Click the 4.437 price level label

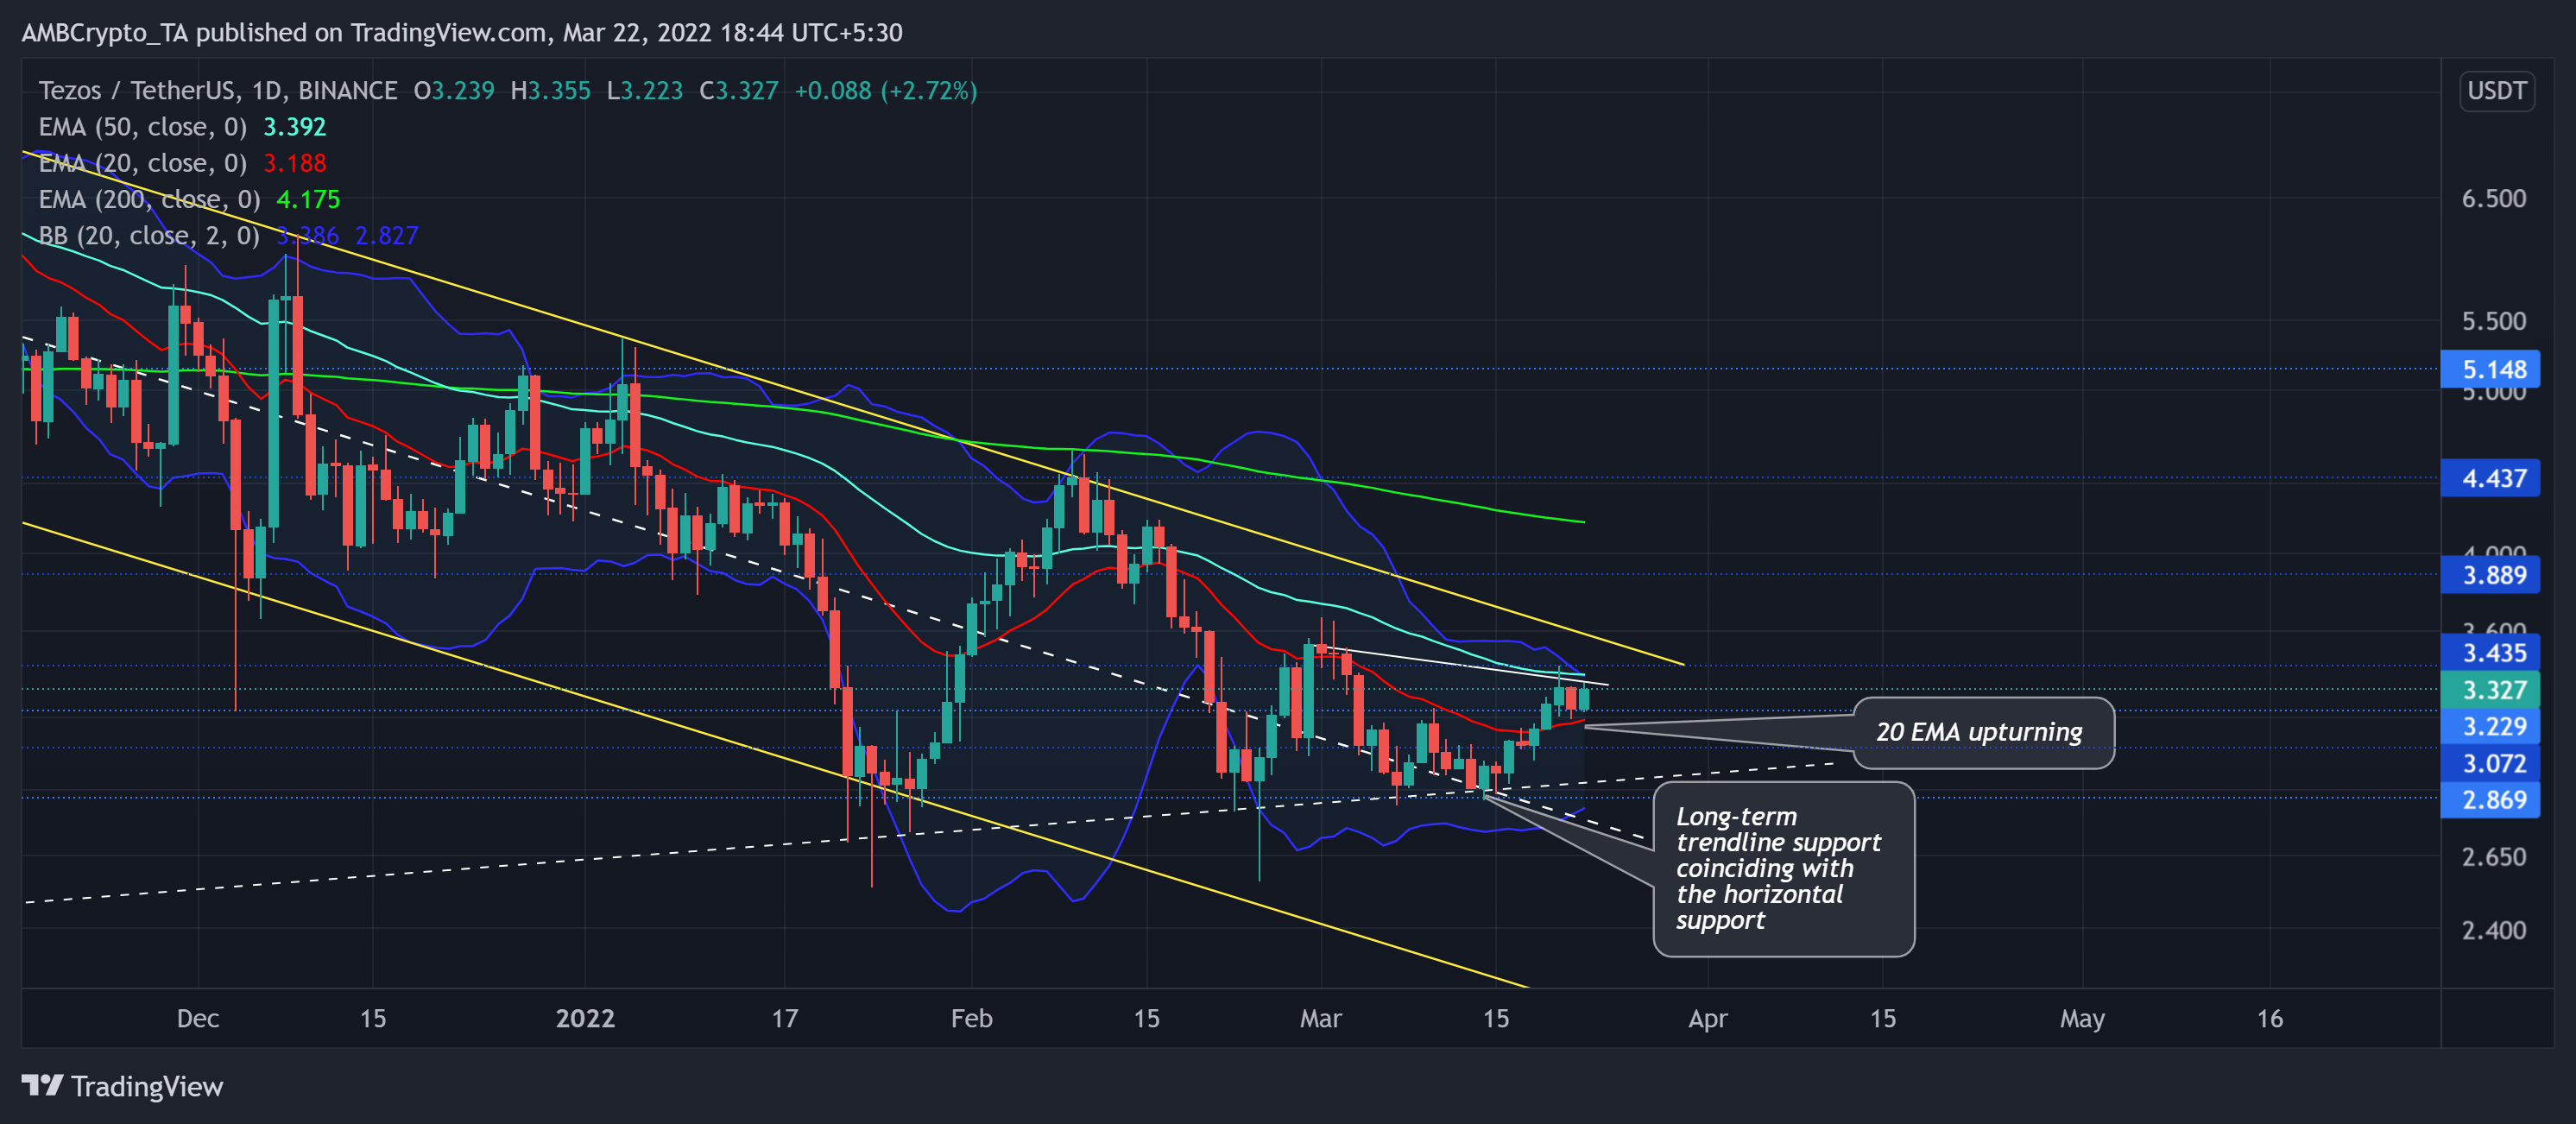2490,478
